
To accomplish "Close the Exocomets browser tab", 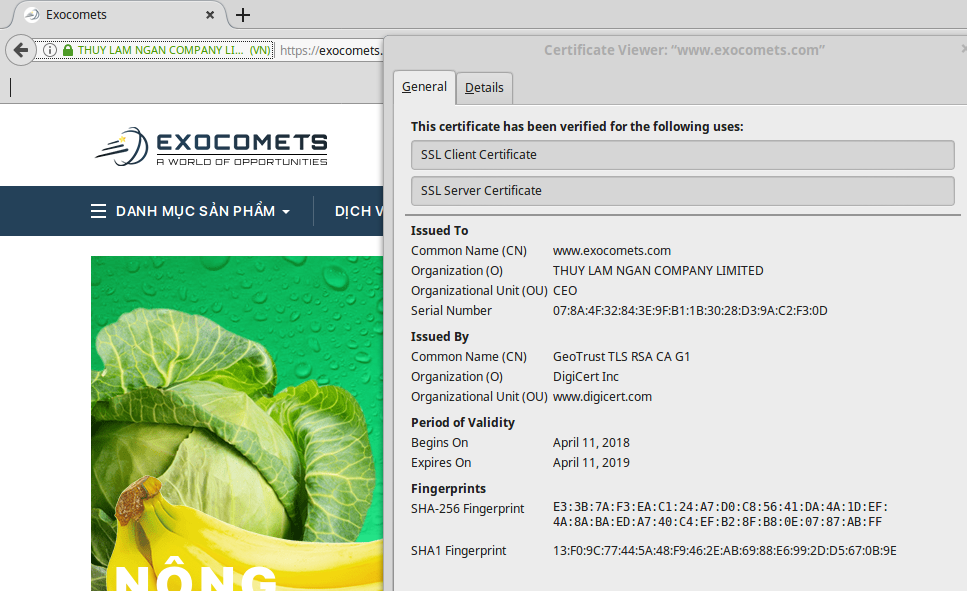I will 210,15.
